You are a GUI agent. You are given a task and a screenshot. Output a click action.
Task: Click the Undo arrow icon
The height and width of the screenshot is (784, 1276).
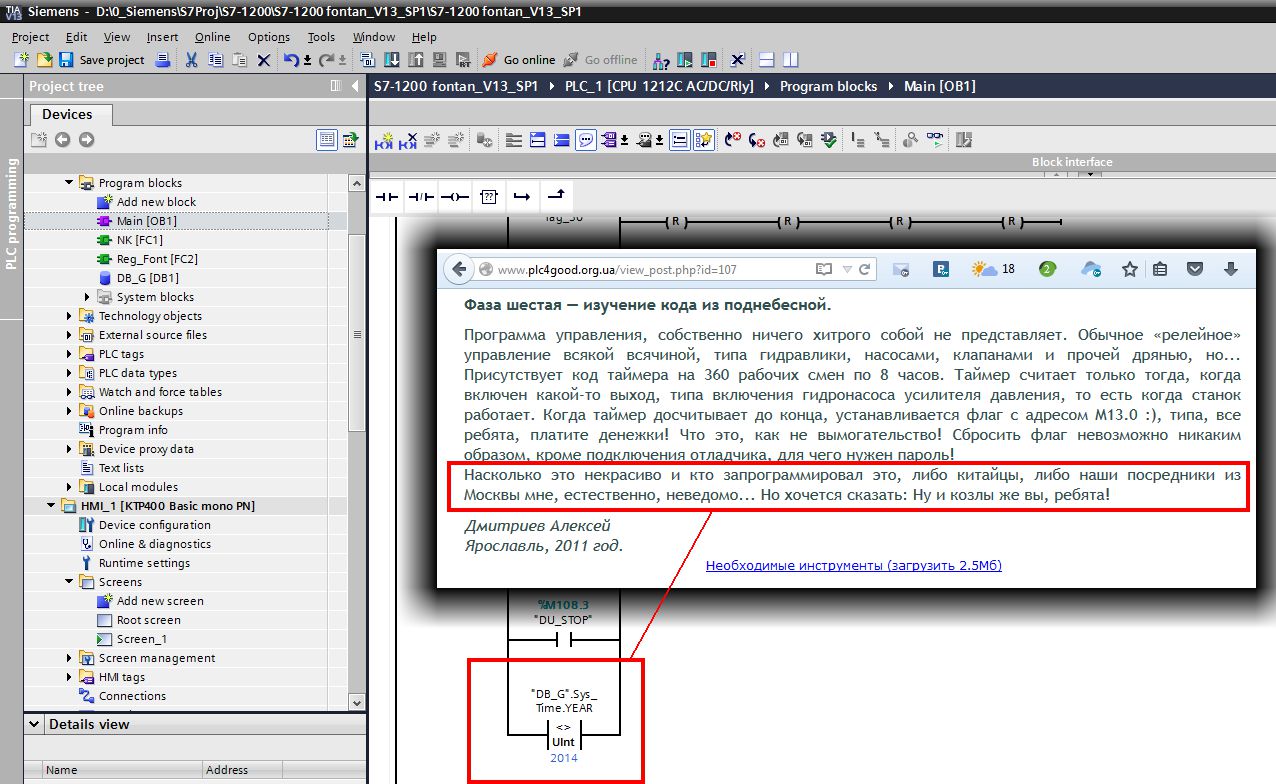(x=290, y=60)
